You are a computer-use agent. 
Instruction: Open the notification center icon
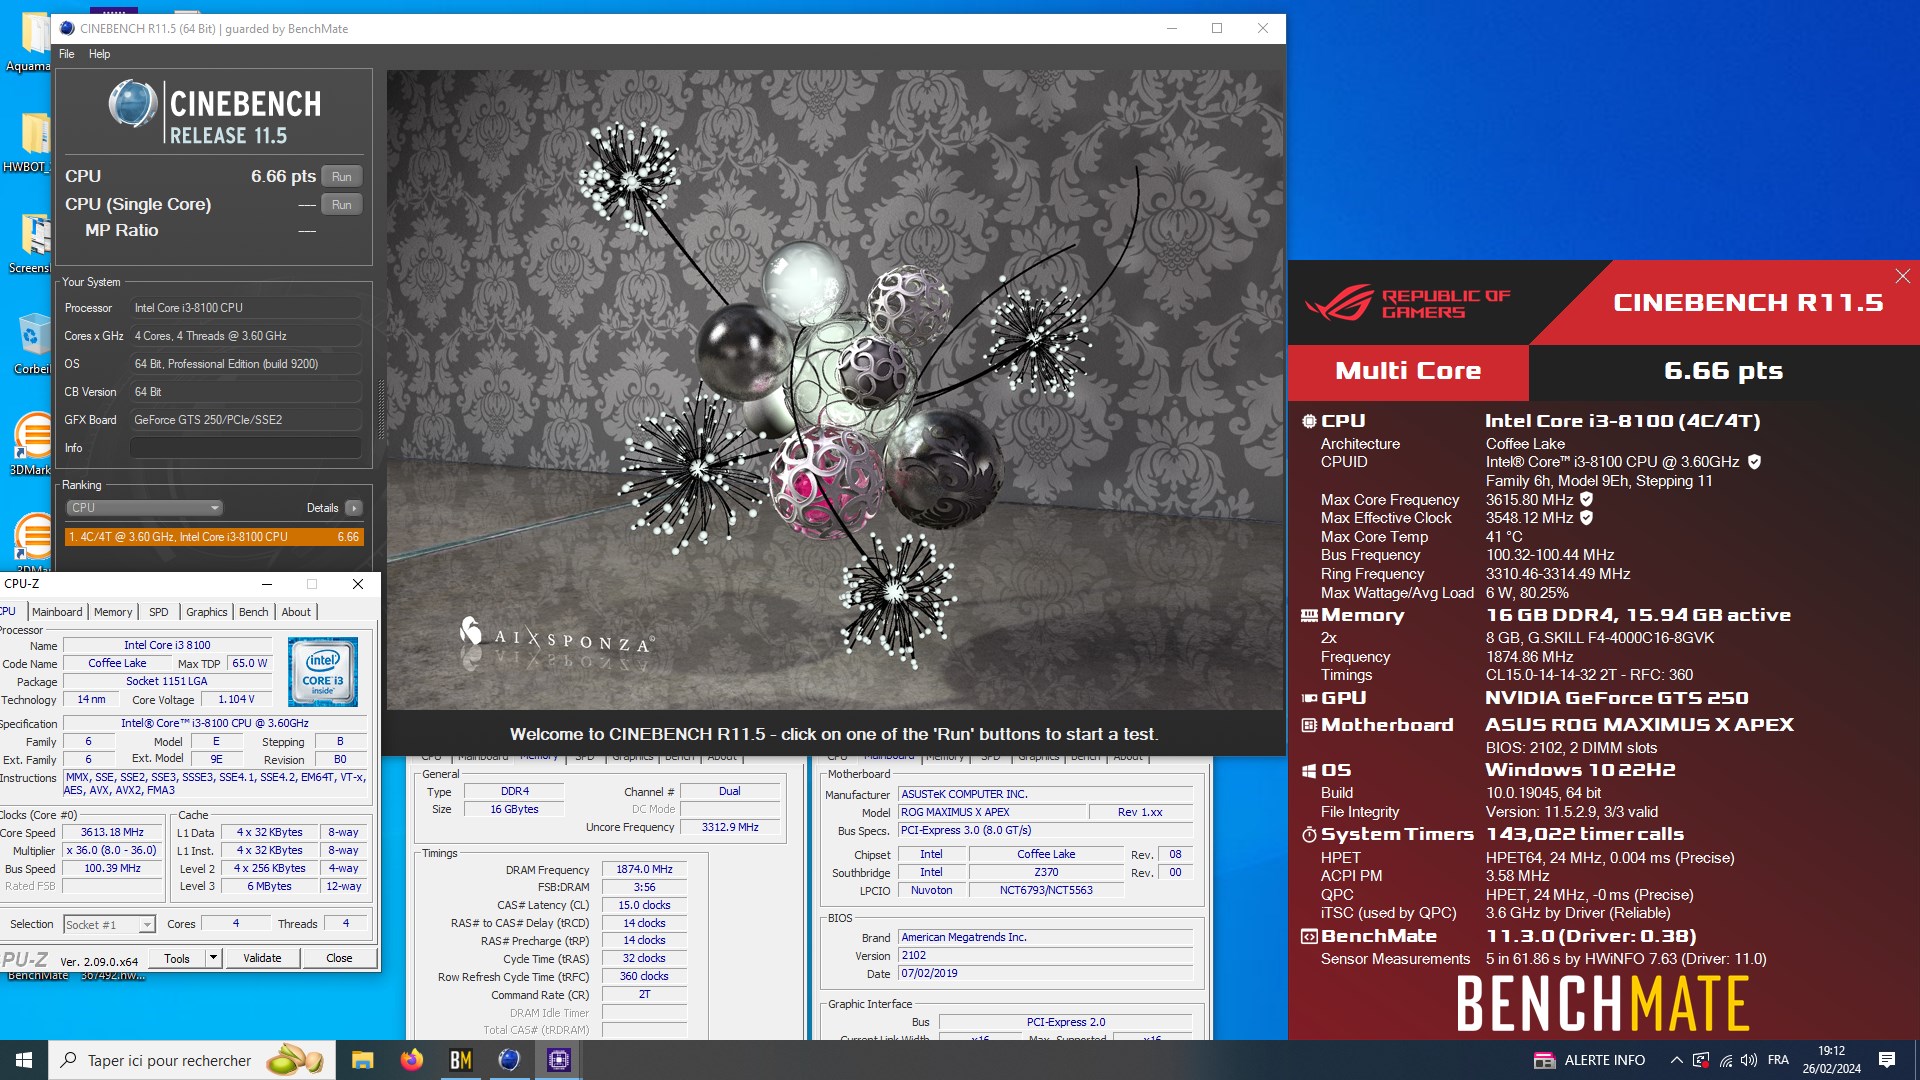1887,1060
